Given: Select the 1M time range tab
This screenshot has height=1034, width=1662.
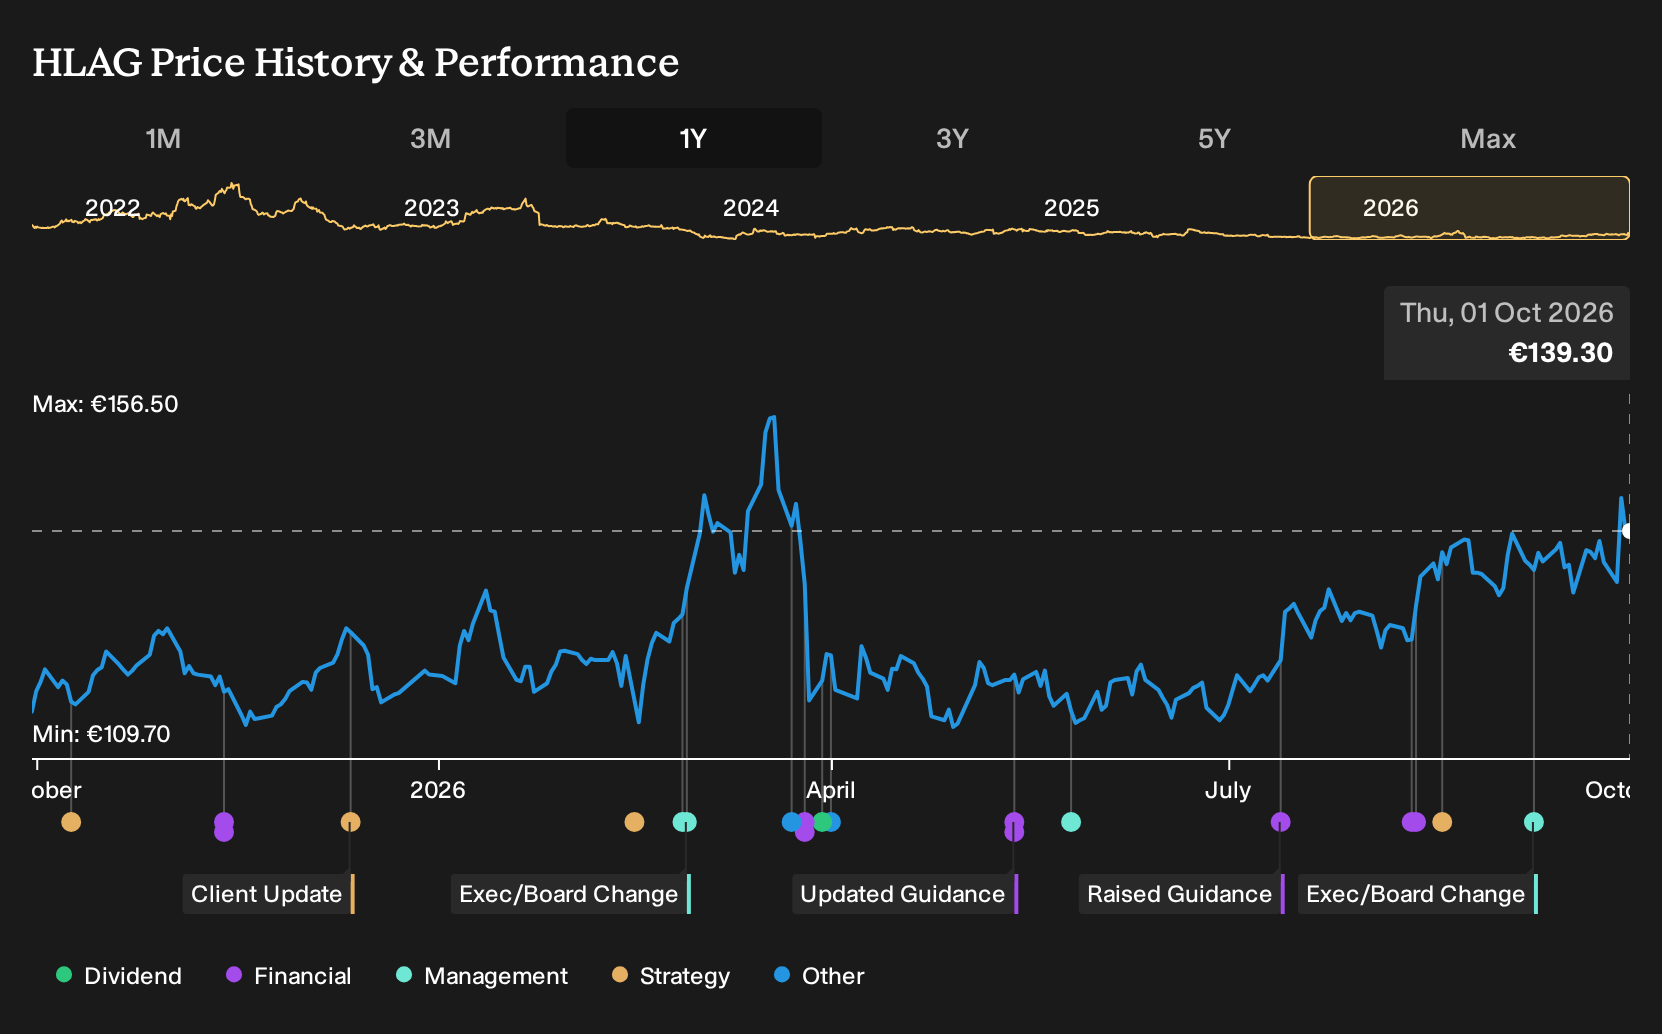Looking at the screenshot, I should [163, 138].
